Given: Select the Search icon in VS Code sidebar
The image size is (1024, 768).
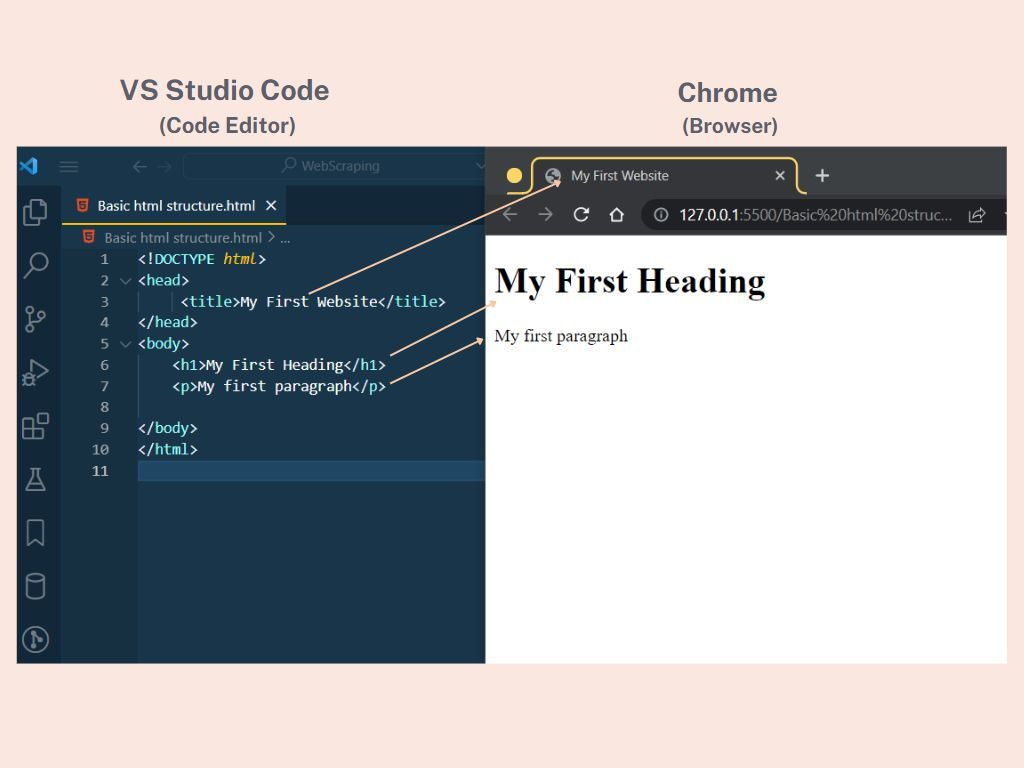Looking at the screenshot, I should (36, 265).
